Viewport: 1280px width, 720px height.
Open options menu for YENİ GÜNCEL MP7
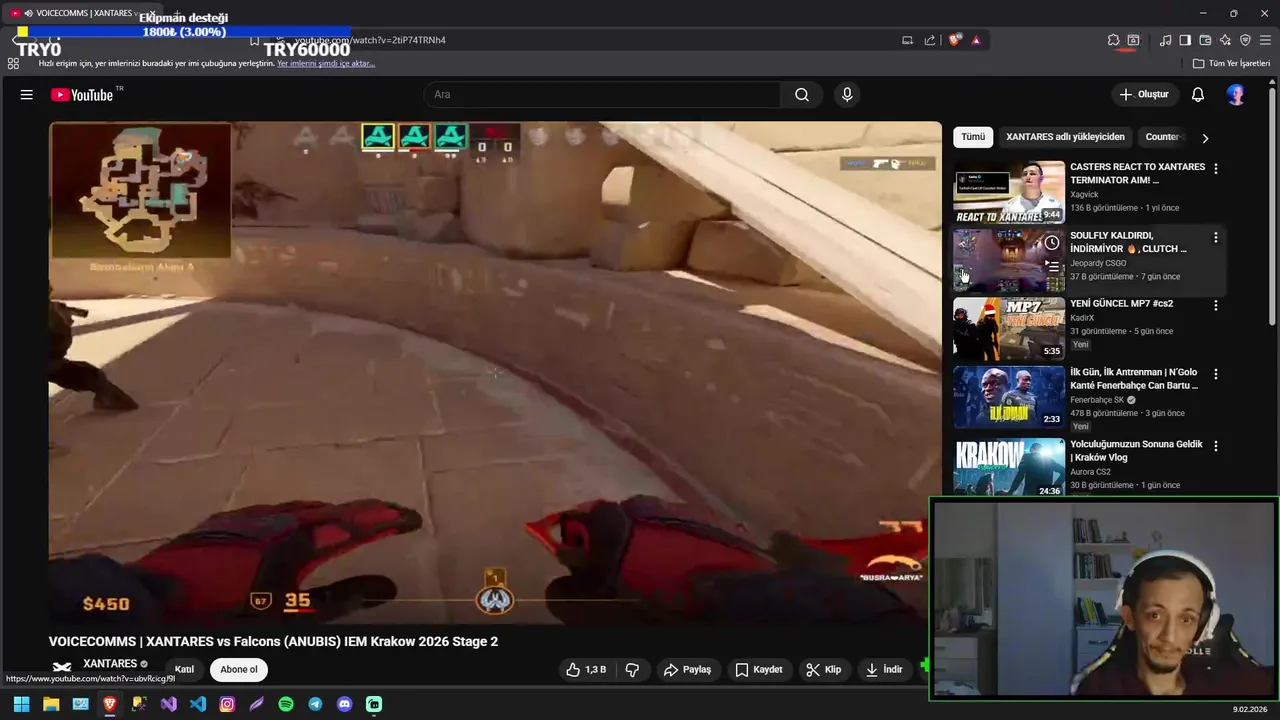(1216, 306)
